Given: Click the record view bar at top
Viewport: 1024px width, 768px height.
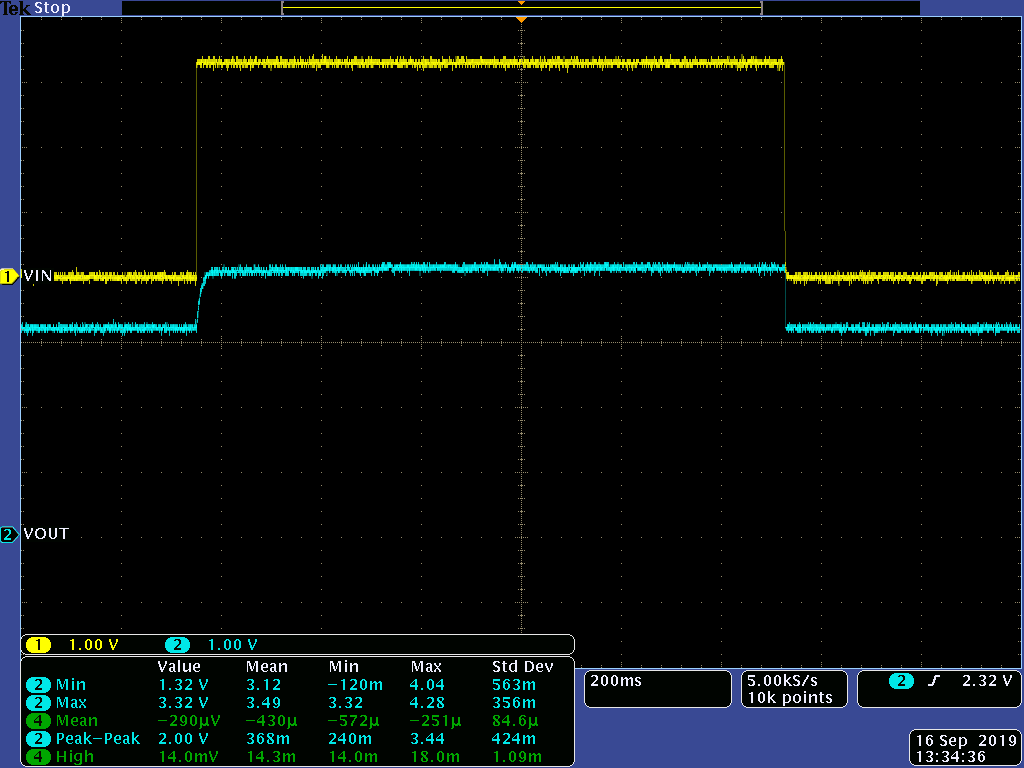Looking at the screenshot, I should (x=521, y=8).
